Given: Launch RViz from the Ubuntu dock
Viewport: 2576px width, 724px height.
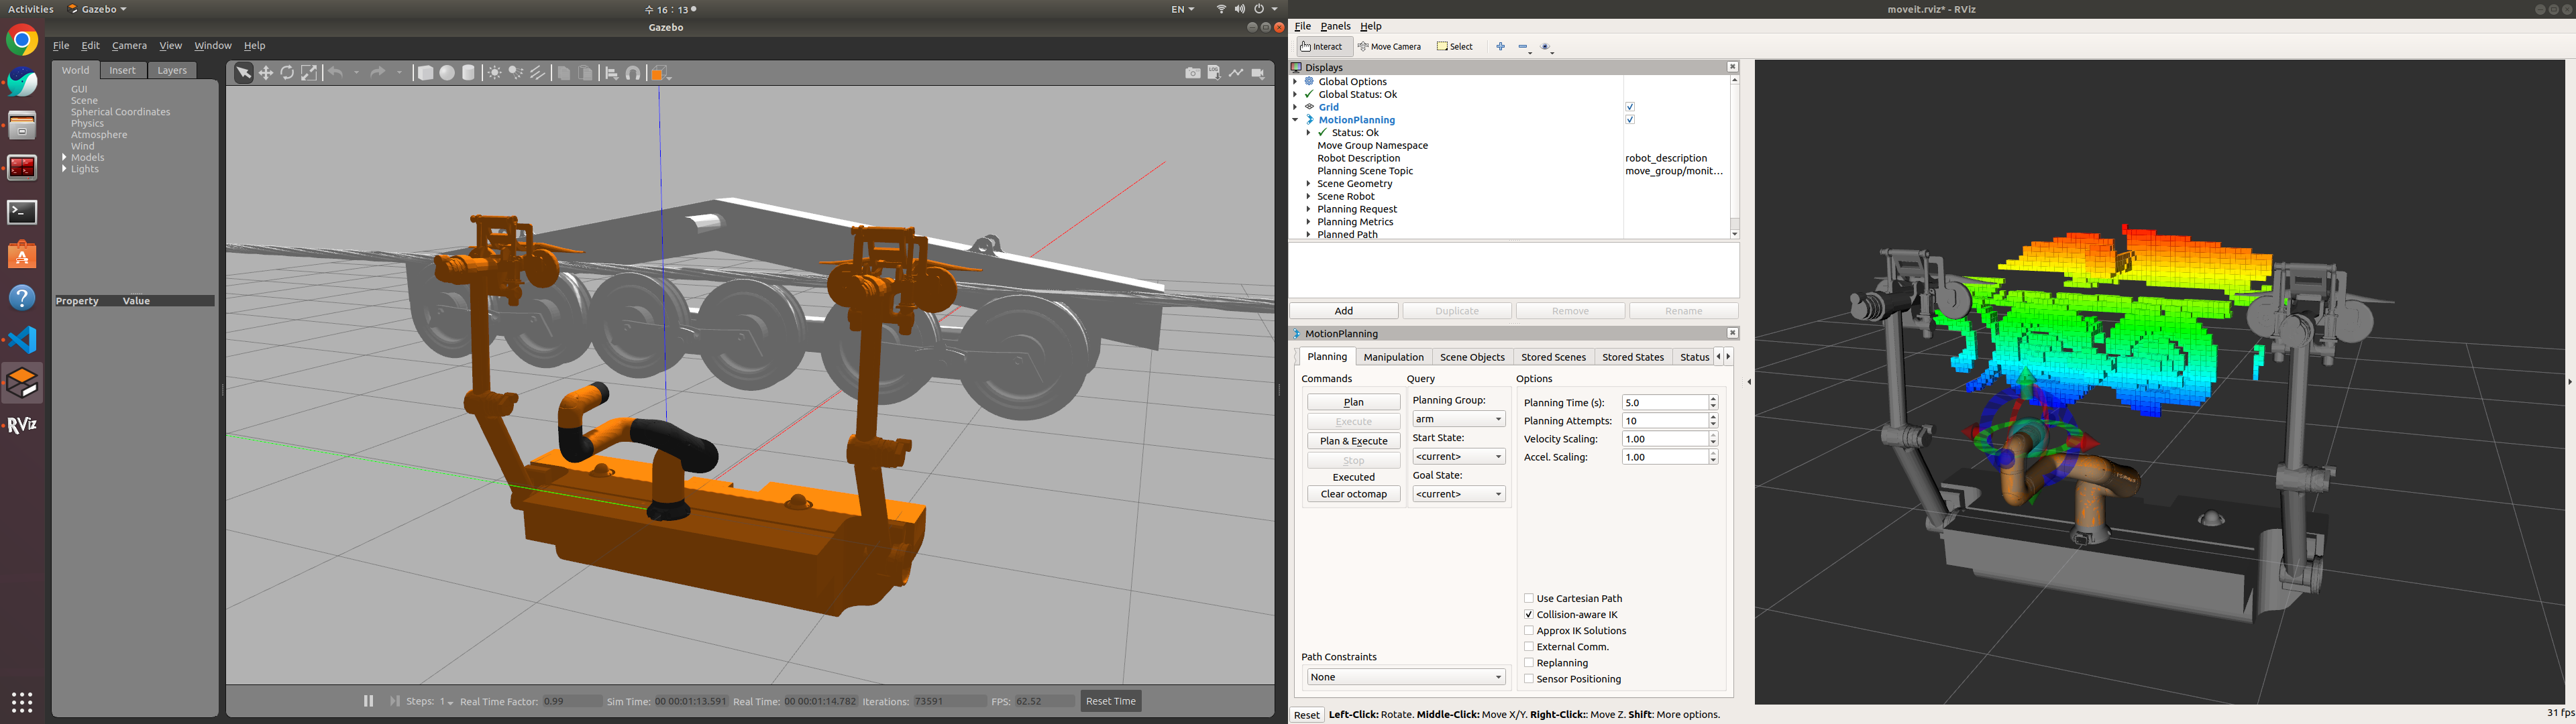Looking at the screenshot, I should click(22, 425).
